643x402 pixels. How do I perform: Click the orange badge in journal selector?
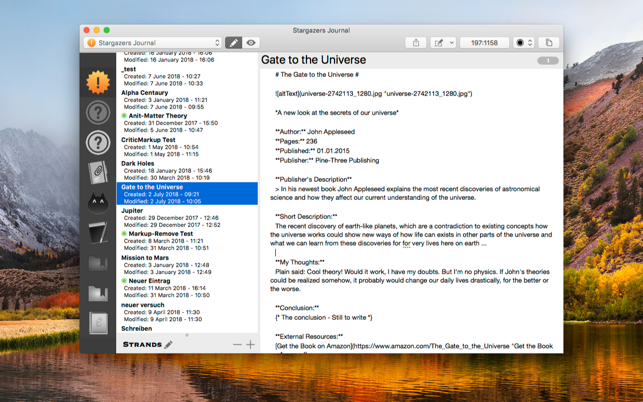[x=91, y=43]
